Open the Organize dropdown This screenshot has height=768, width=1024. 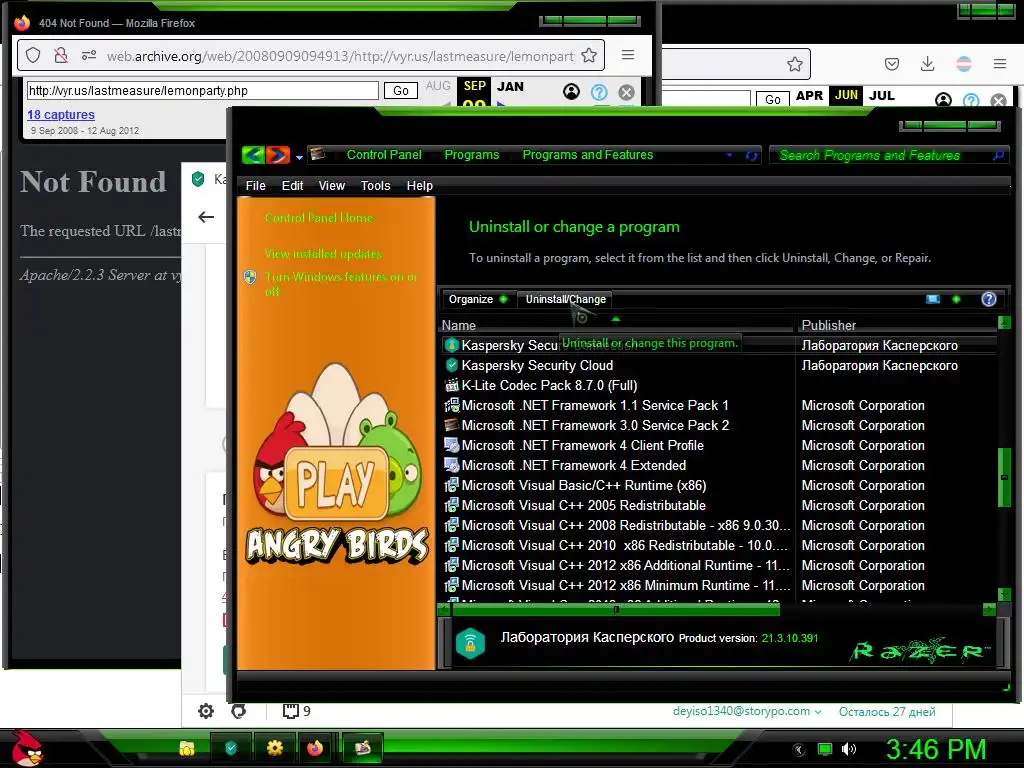477,299
